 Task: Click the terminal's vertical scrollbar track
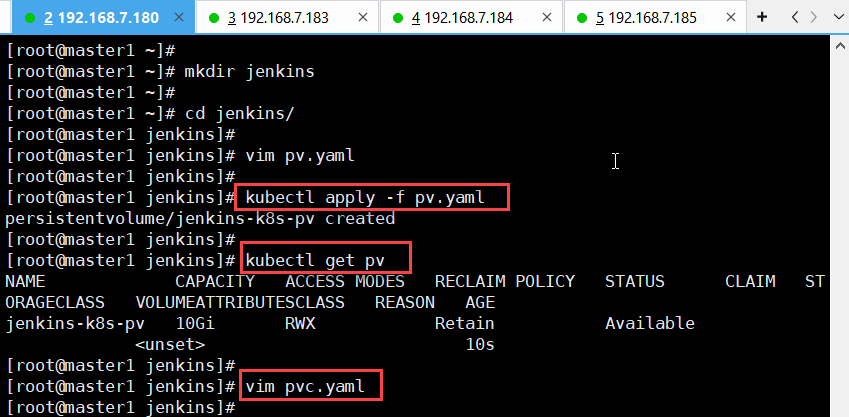click(x=840, y=233)
